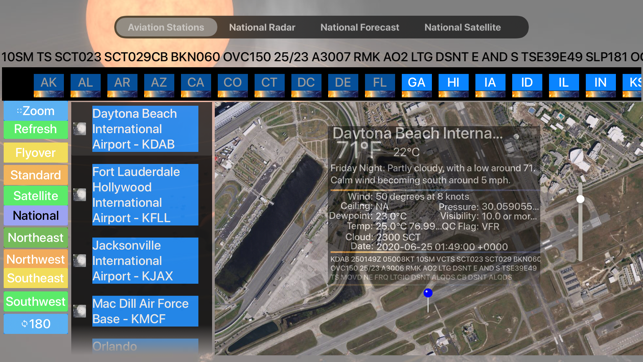Click the KDAB 250149Z raw METAR text
This screenshot has width=643, height=362.
click(x=436, y=268)
